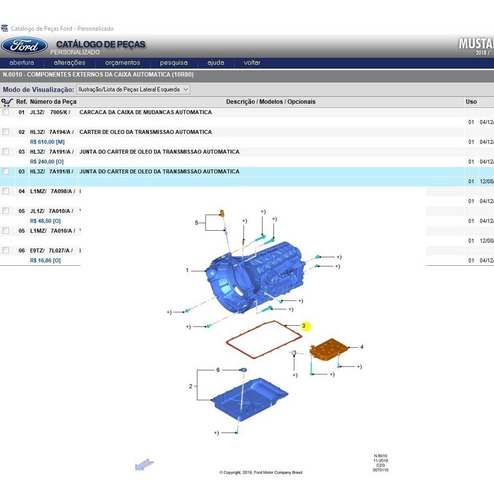
Task: Click callout number 6 in the diagram
Action: (218, 370)
